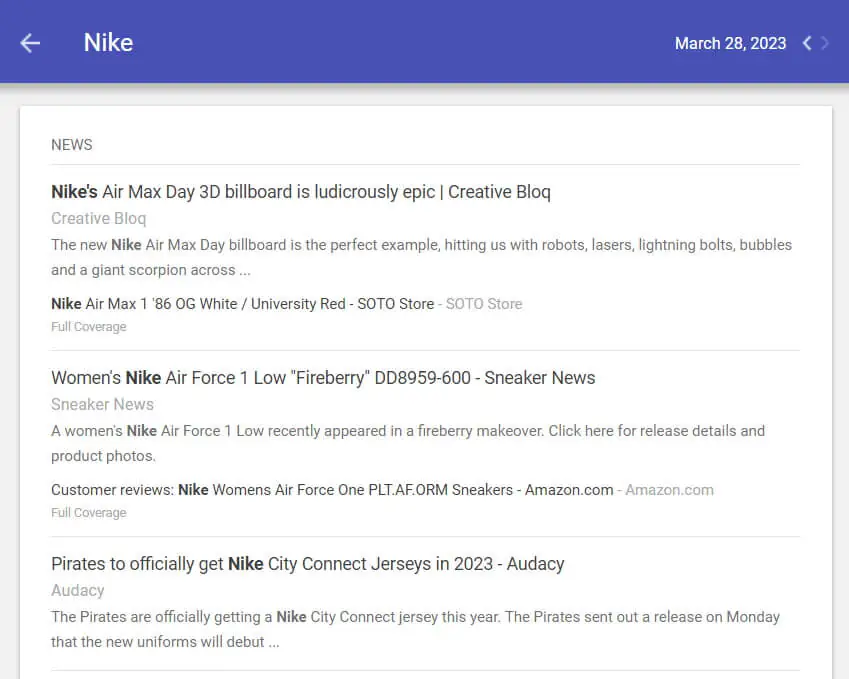Screen dimensions: 849x679
Task: Select the fireberry makeover snippet text
Action: click(408, 443)
